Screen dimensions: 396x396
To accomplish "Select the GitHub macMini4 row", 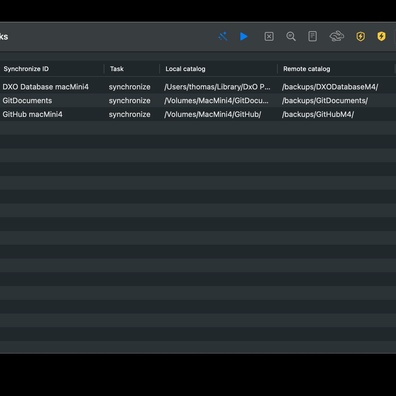I will tap(198, 114).
